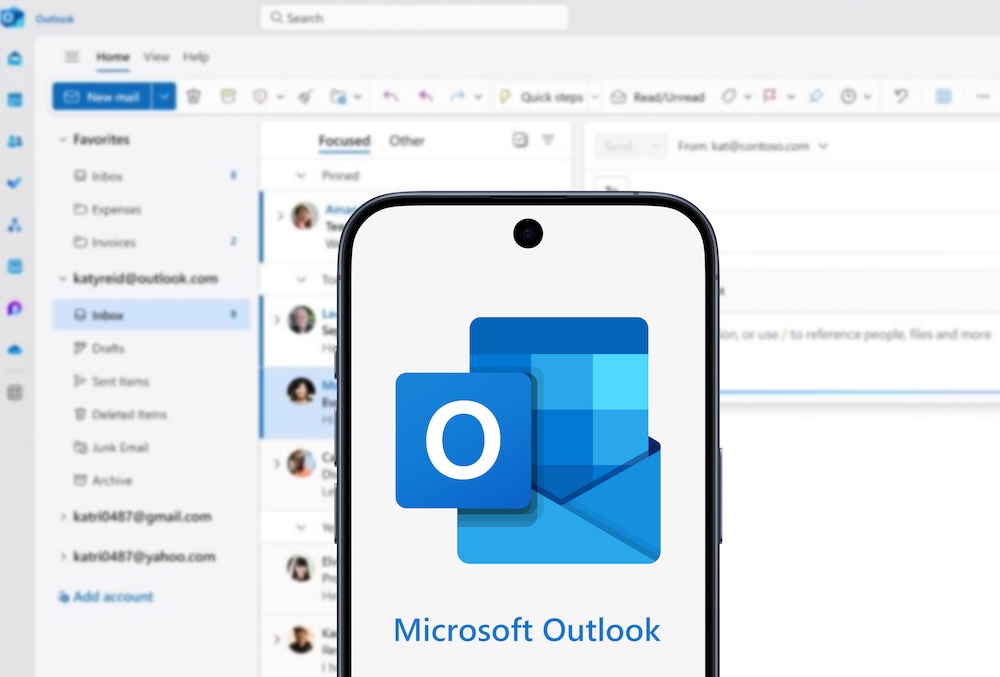
Task: Open the People icon in the left rail
Action: click(x=15, y=142)
